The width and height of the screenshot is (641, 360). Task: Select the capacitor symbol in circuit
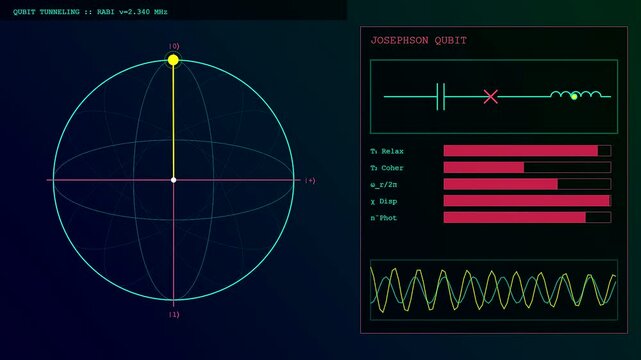pos(441,97)
